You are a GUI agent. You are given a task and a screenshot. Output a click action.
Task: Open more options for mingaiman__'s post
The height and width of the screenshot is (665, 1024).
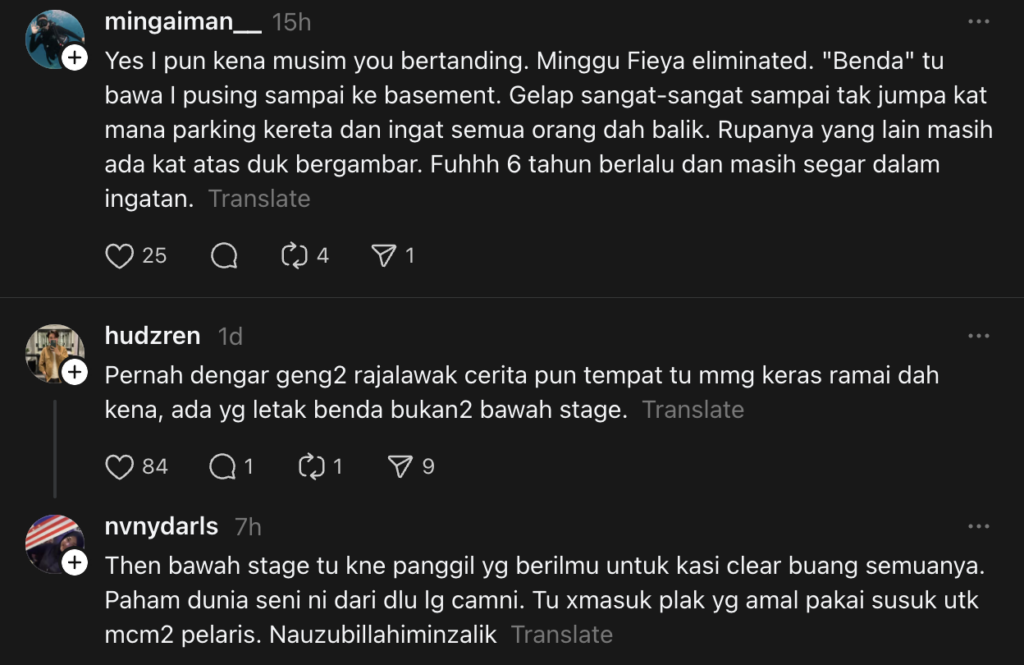tap(978, 21)
